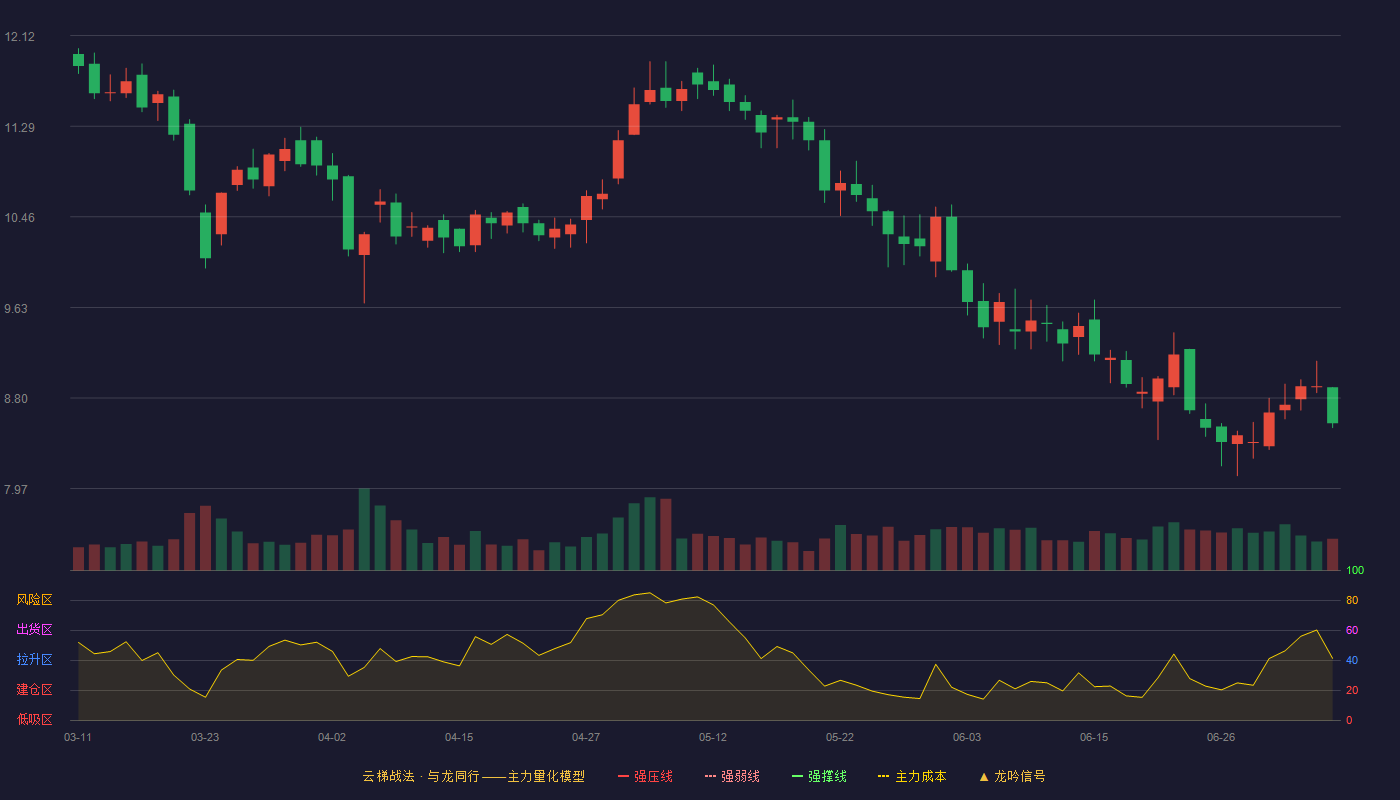Viewport: 1400px width, 800px height.
Task: Select the 风险区 zone label
Action: (x=34, y=600)
